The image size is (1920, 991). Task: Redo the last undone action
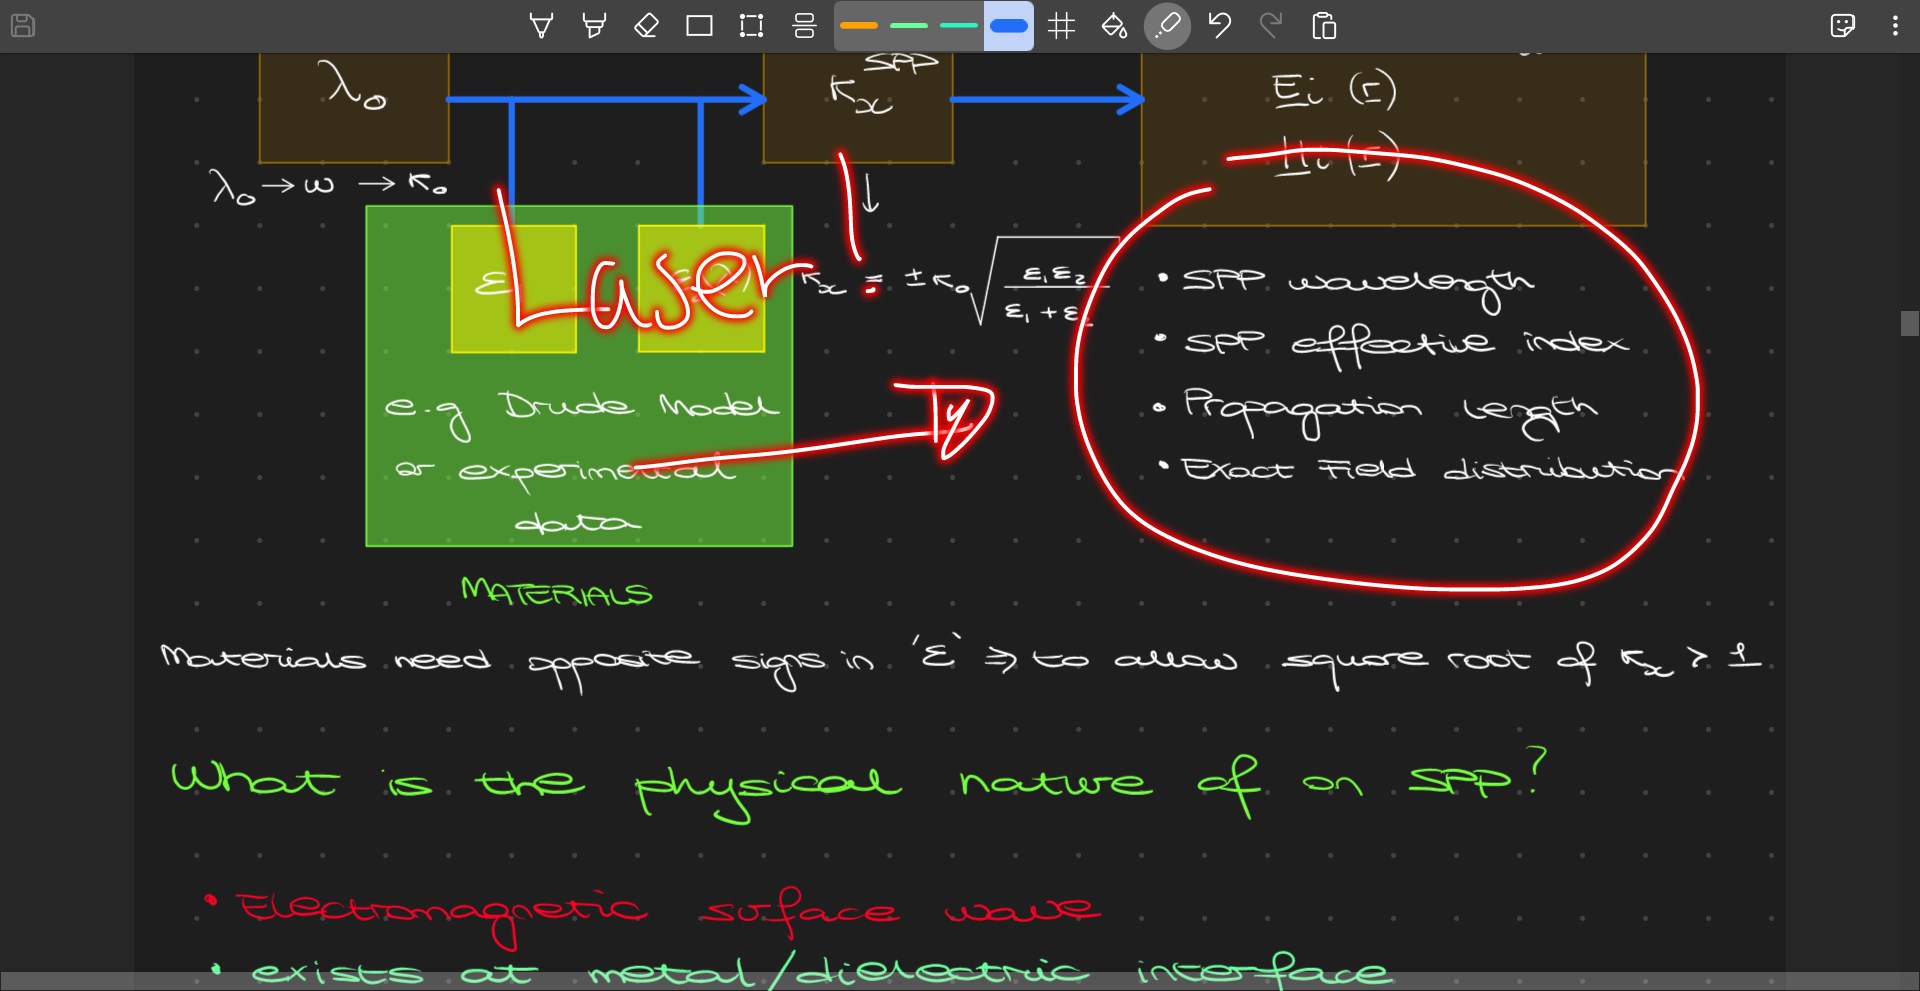(1272, 25)
